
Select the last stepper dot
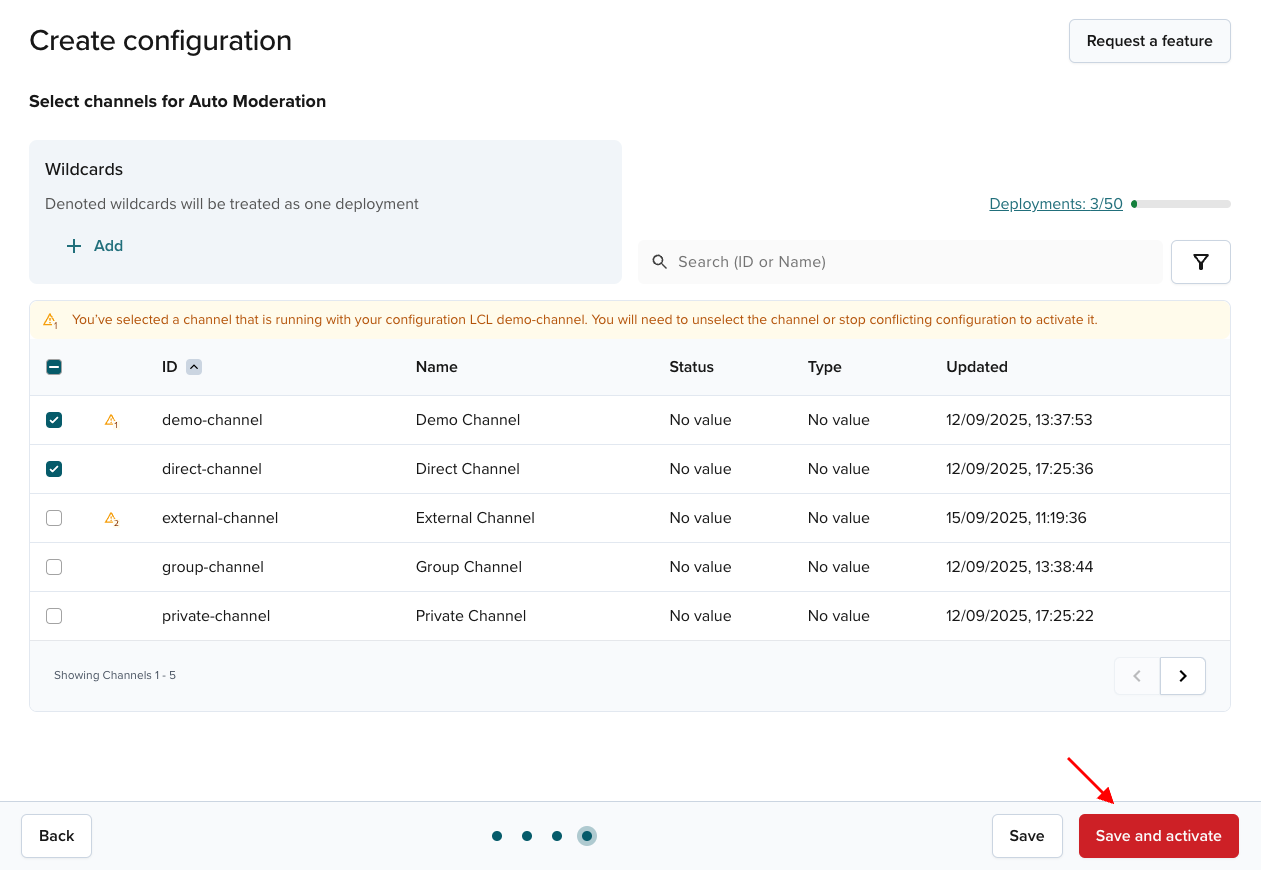(x=587, y=835)
